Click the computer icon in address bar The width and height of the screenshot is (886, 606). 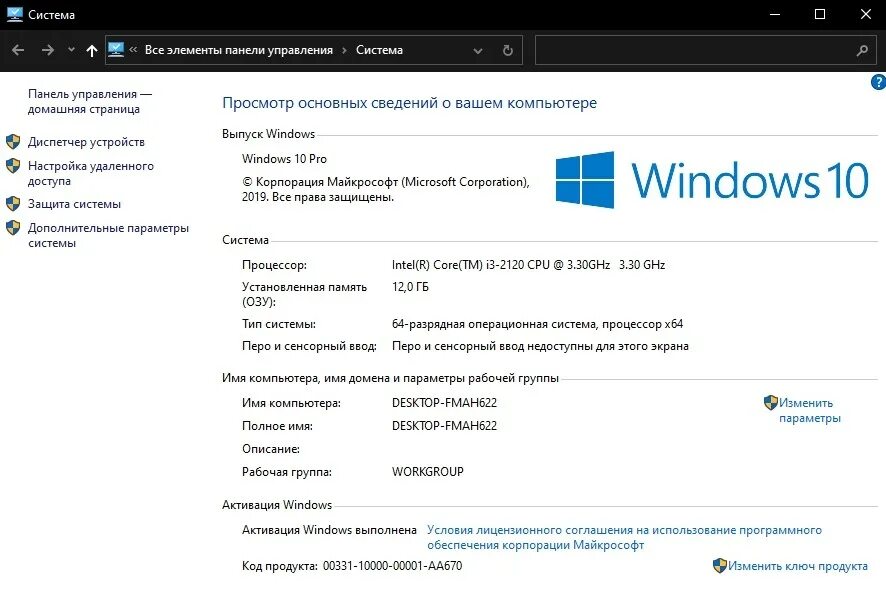[x=116, y=50]
